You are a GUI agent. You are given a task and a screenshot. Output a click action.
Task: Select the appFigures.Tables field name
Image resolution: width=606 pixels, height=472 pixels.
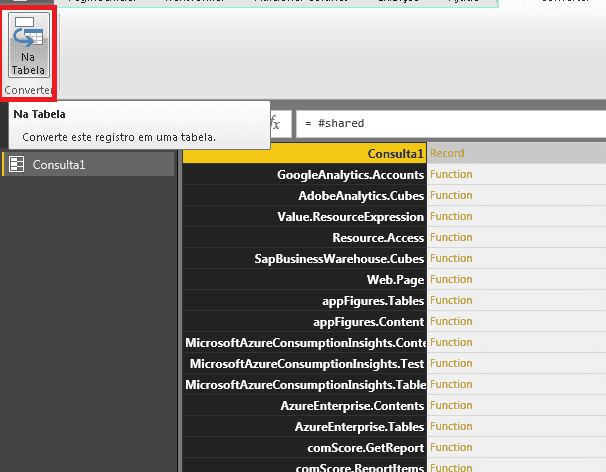point(305,300)
